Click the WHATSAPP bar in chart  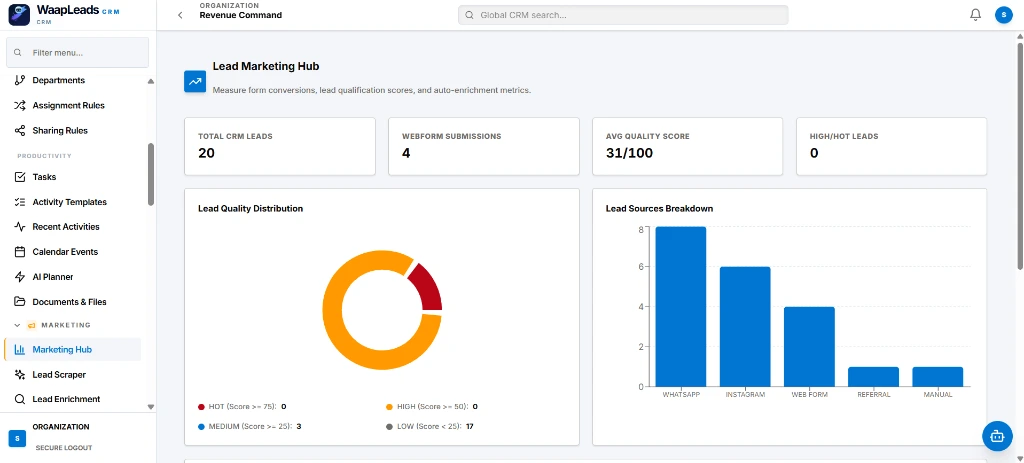point(681,306)
